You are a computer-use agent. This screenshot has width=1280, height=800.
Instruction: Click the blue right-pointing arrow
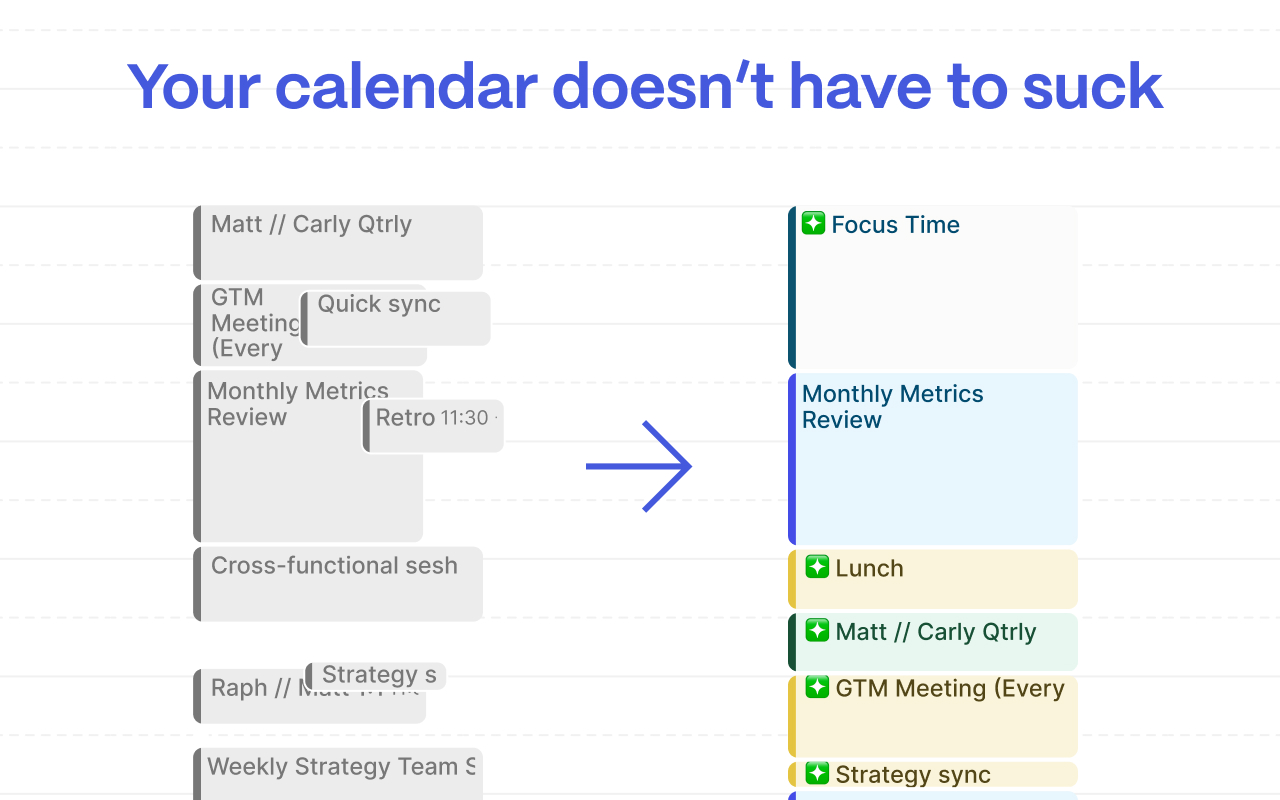point(639,466)
